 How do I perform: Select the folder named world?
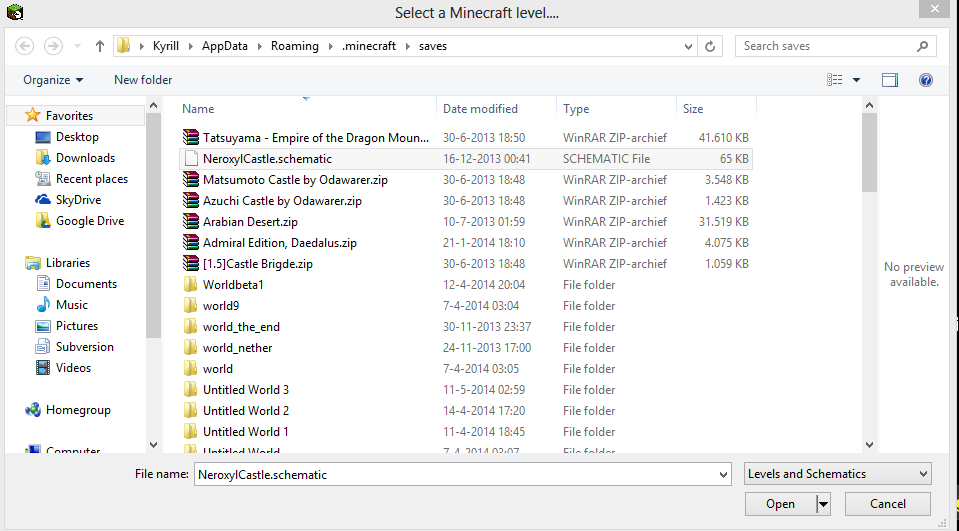218,369
